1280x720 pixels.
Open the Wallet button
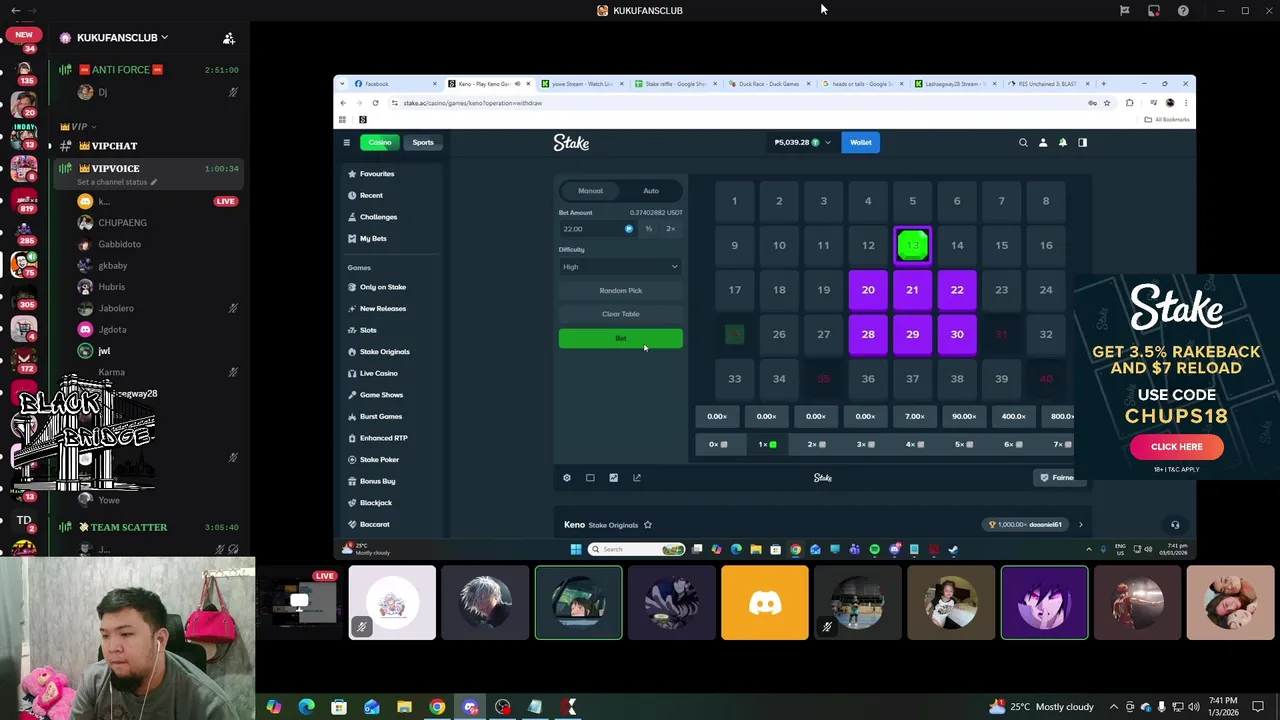[861, 143]
